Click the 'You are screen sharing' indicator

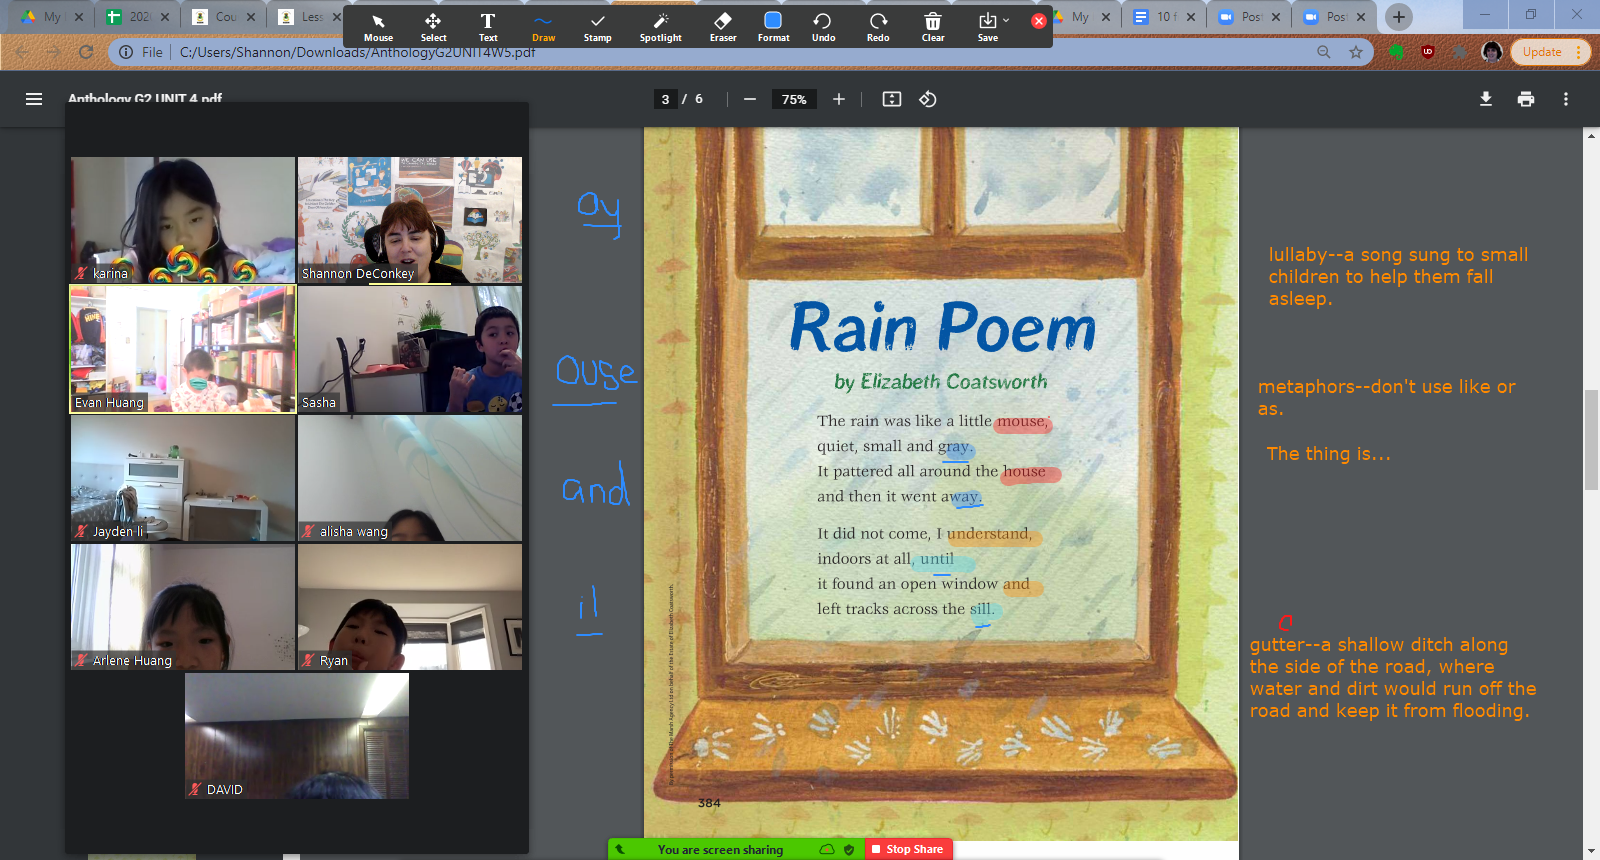[720, 850]
